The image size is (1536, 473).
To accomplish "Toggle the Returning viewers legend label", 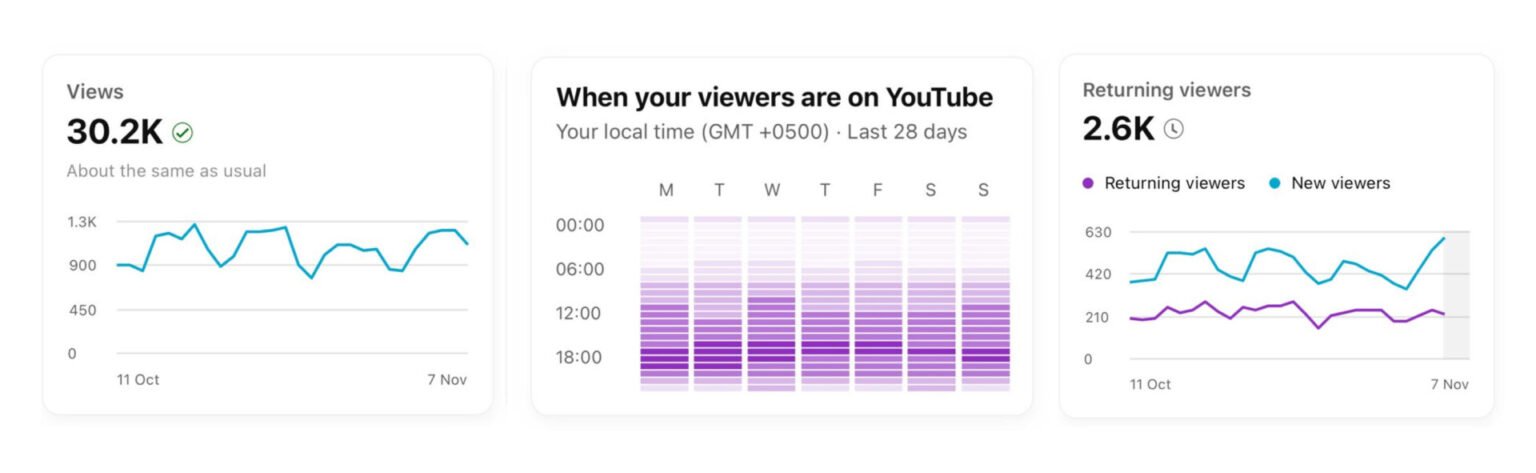I will click(1174, 183).
